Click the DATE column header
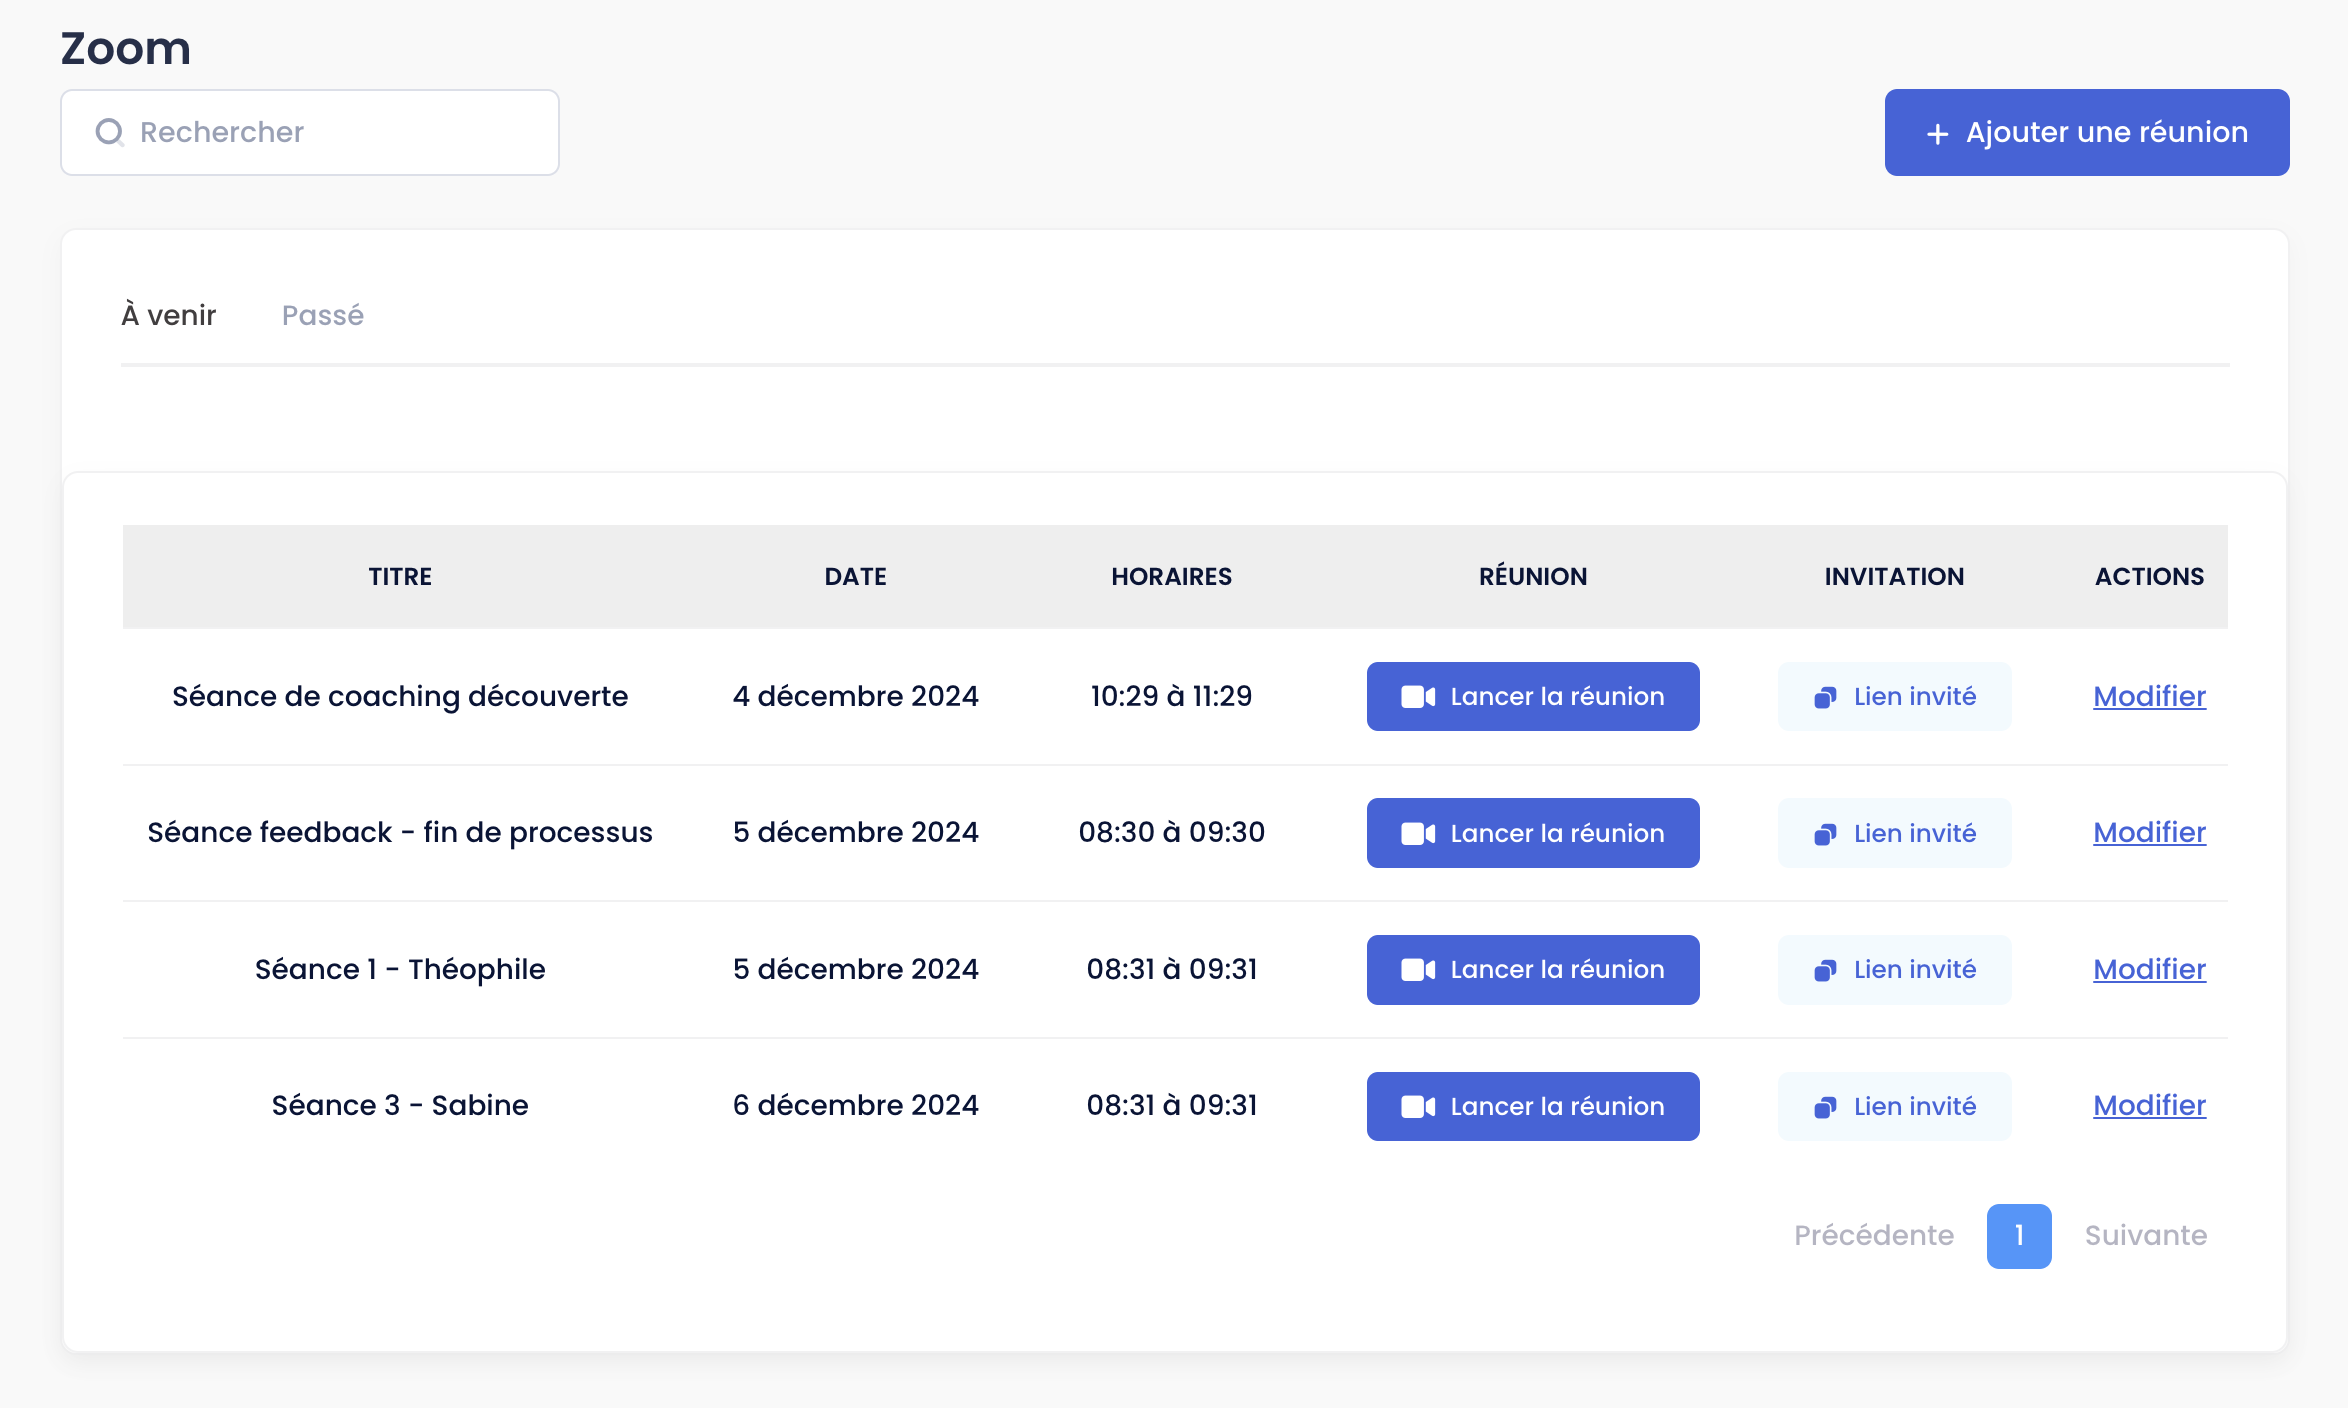Screen dimensions: 2348x1408 (x=855, y=576)
